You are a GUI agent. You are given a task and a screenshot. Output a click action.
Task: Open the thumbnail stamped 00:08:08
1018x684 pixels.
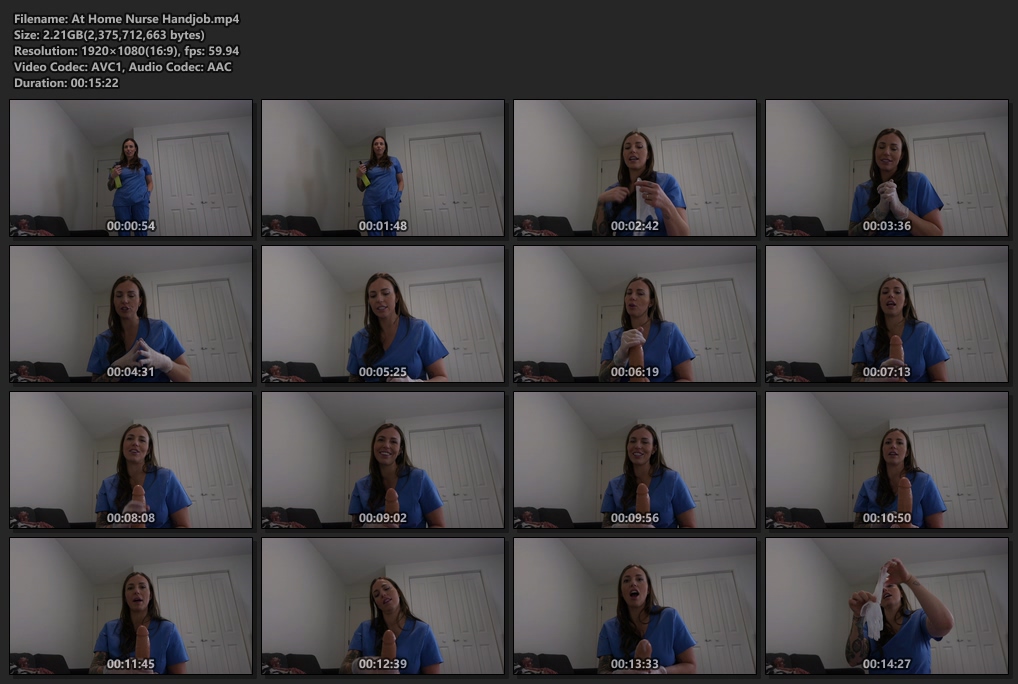tap(131, 460)
